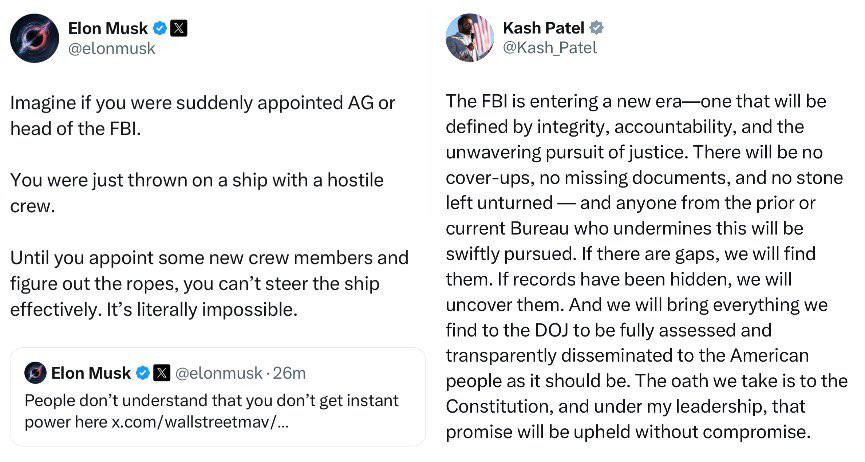
Task: Click the Elon Musk name in the quoted tweet
Action: pyautogui.click(x=90, y=373)
